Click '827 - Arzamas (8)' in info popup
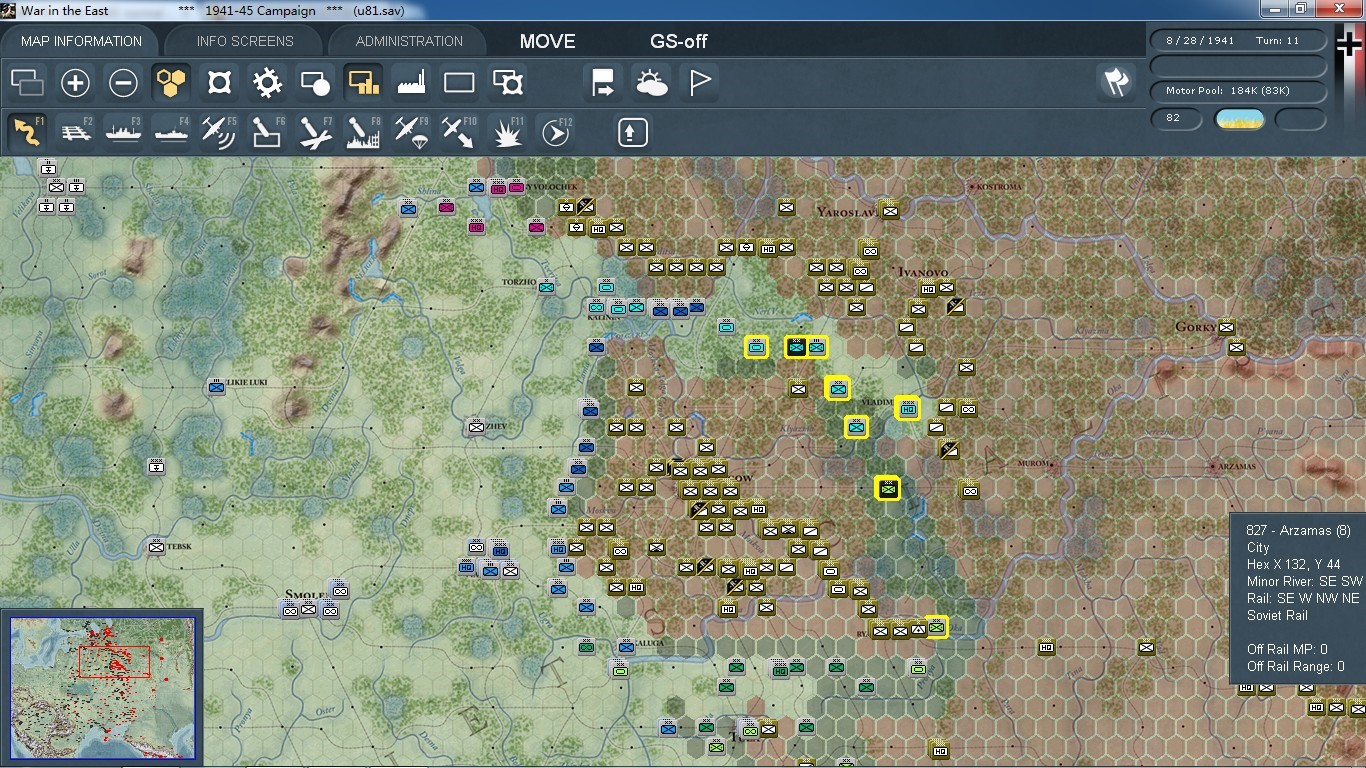This screenshot has width=1366, height=768. pos(1298,530)
